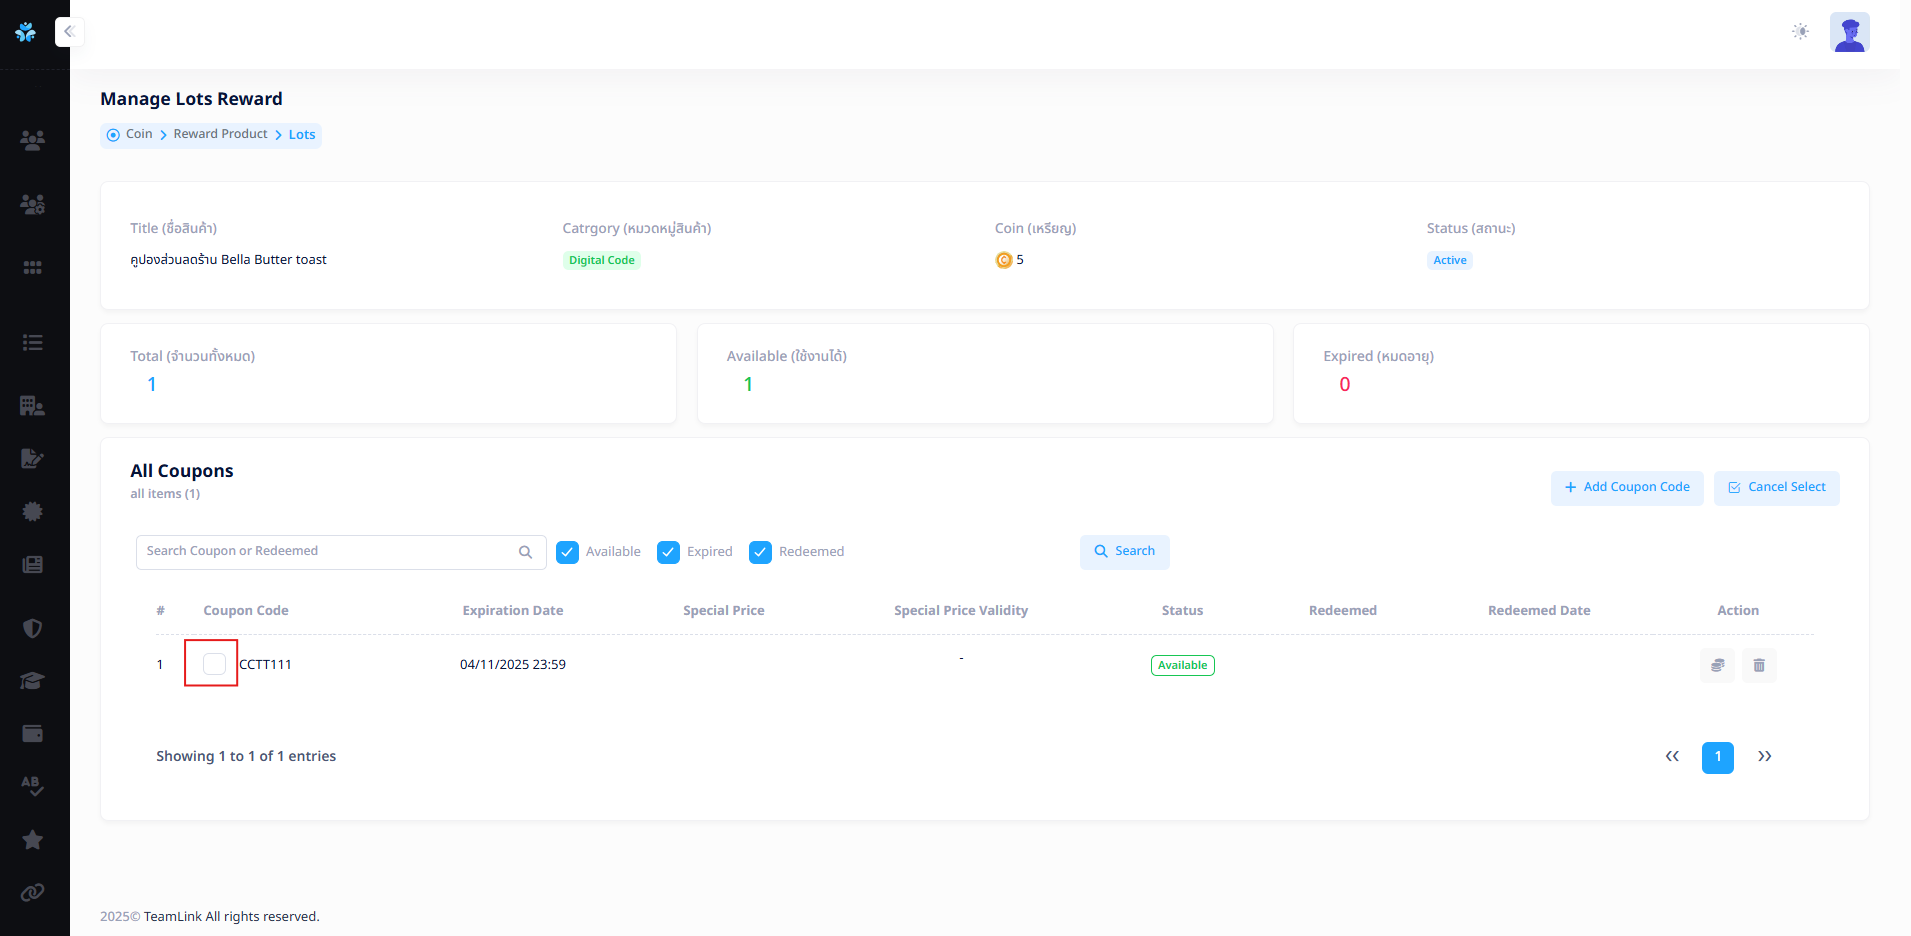Open the graduation cap sidebar menu

pos(32,681)
